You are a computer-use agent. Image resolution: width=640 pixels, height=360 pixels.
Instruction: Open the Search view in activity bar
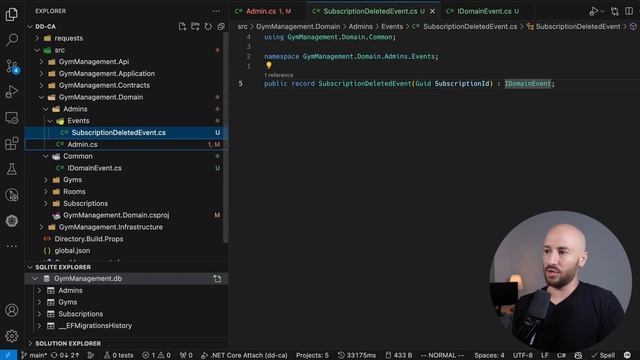tap(11, 40)
